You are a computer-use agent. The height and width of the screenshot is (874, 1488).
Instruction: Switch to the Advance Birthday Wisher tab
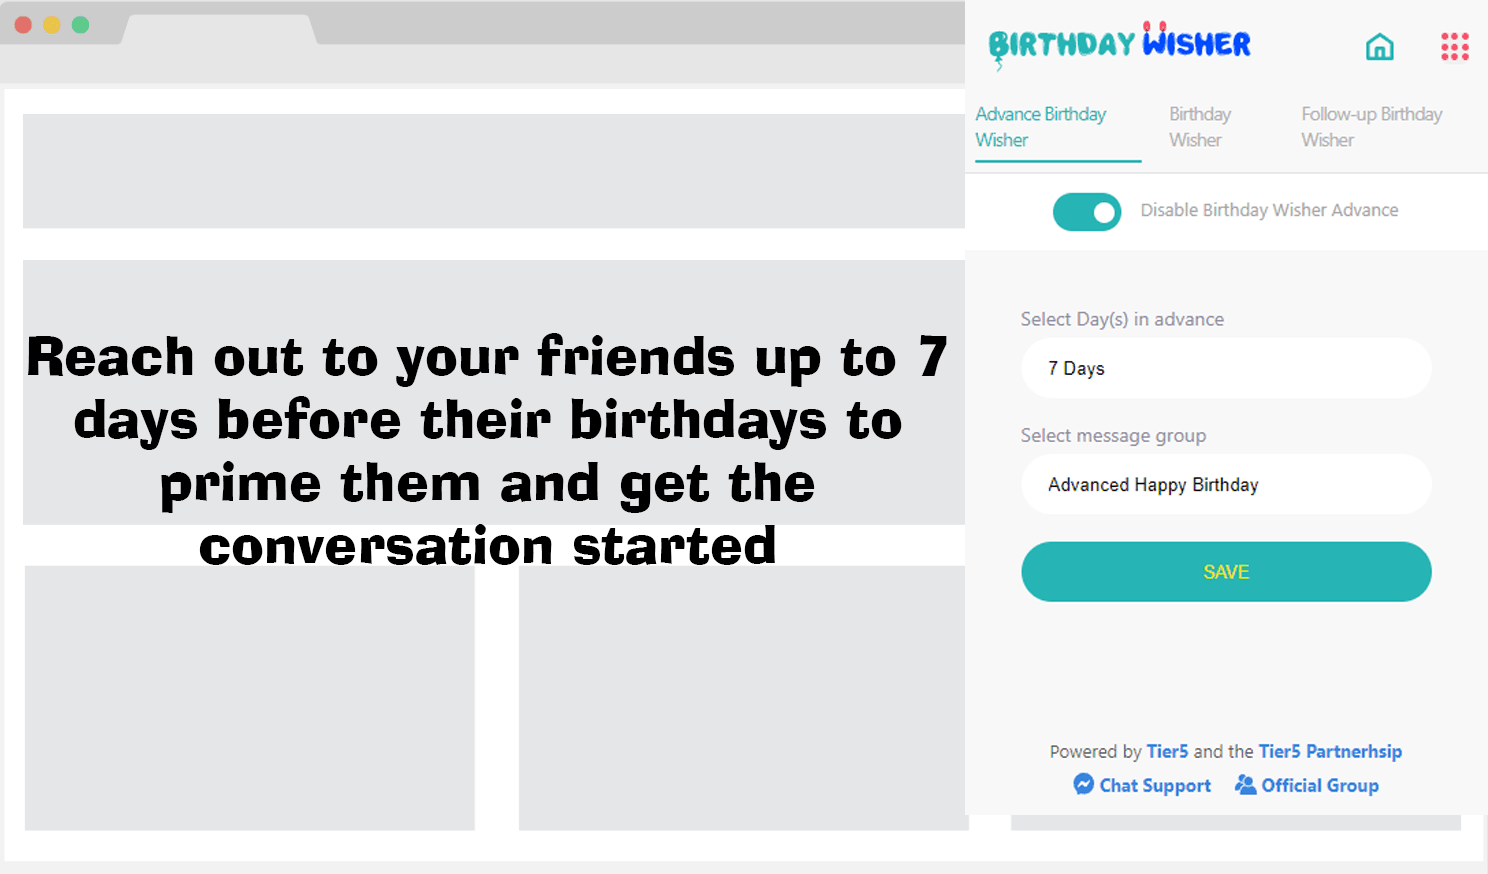pyautogui.click(x=1041, y=127)
